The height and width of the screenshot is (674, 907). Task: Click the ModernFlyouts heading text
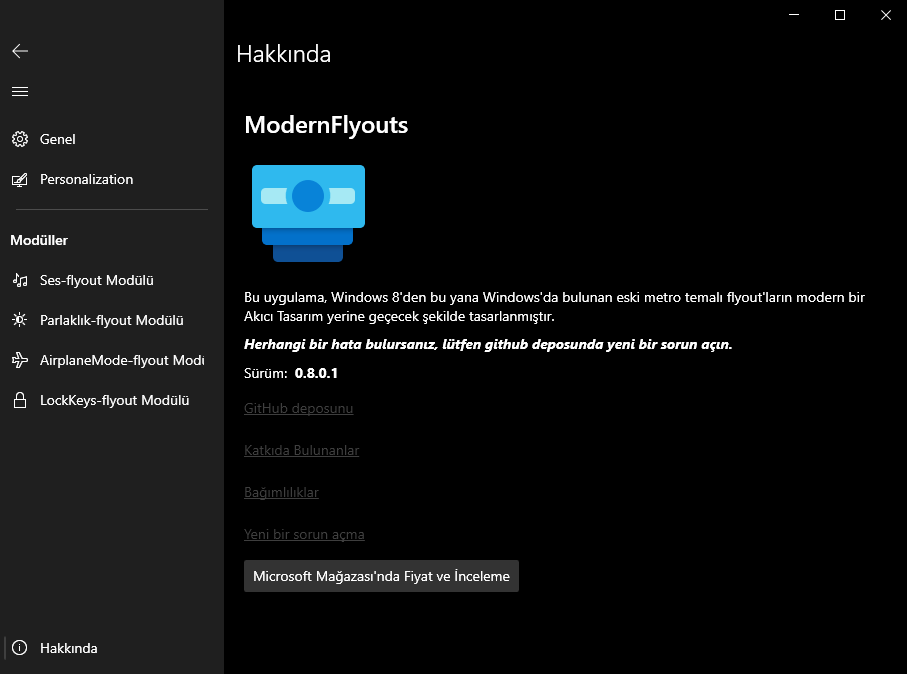(326, 125)
